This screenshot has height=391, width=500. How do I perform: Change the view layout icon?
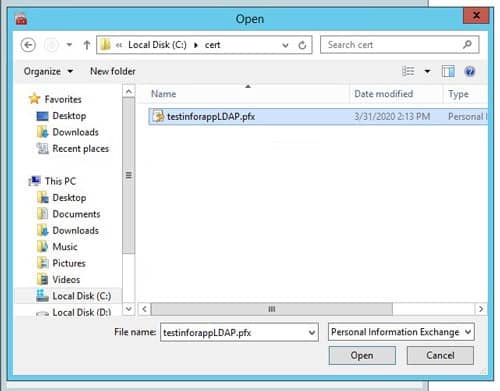408,71
